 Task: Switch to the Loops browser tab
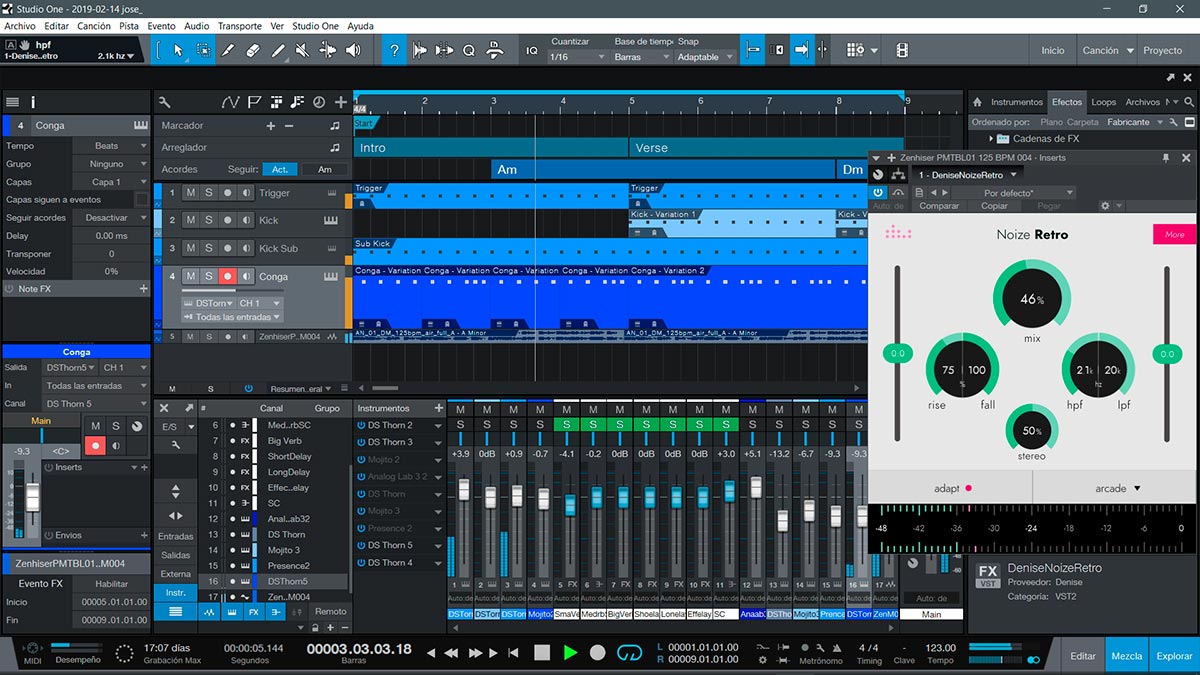pyautogui.click(x=1103, y=102)
